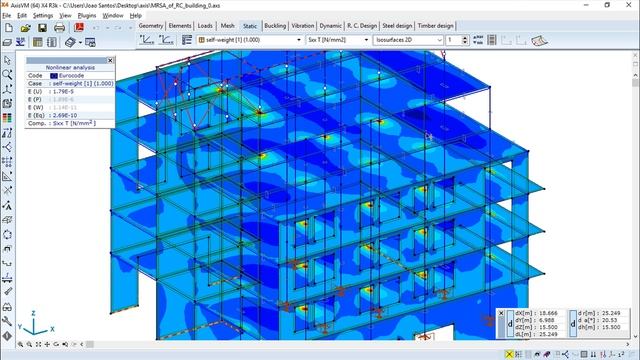Switch to the Mesh tab
Screen dimensions: 640x360
pyautogui.click(x=227, y=26)
